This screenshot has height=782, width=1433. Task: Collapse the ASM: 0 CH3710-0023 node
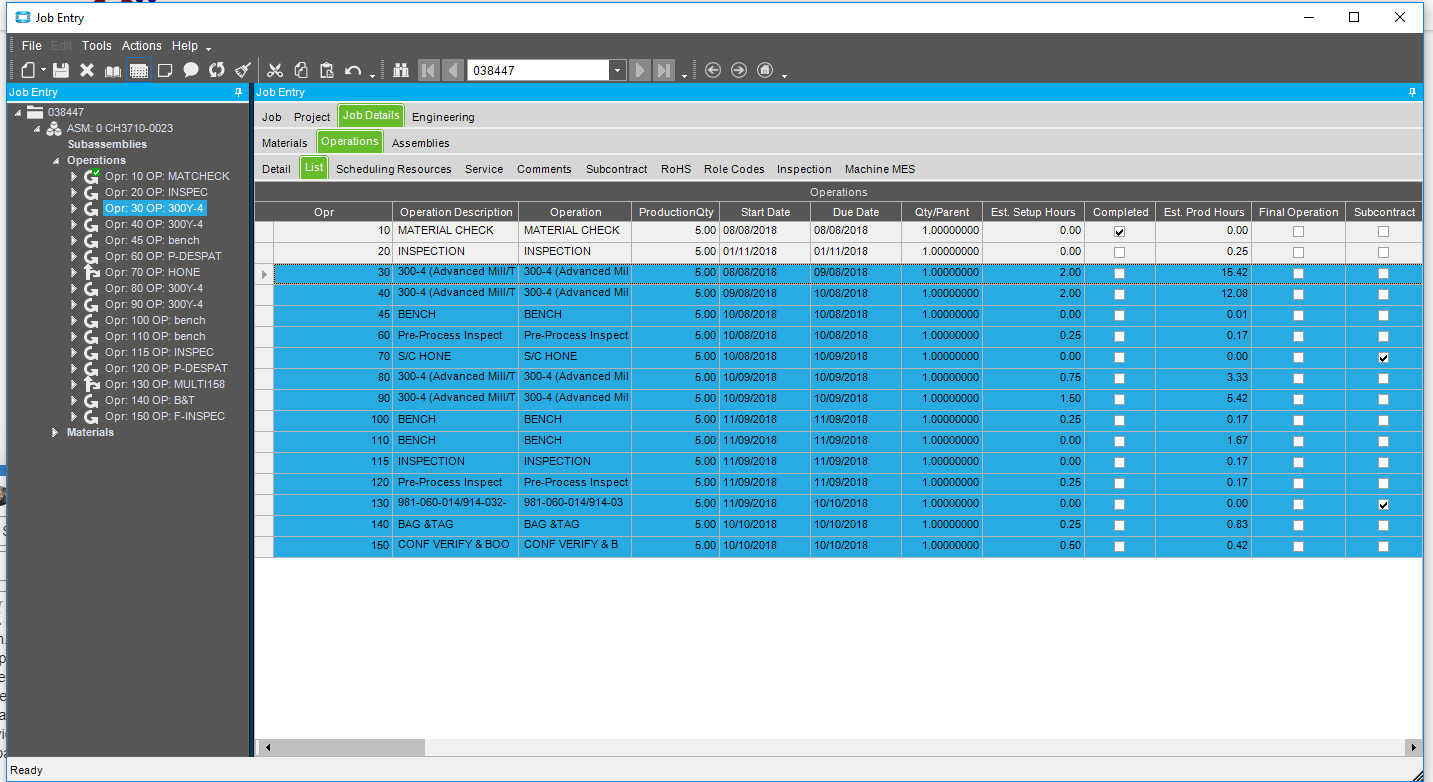coord(37,128)
